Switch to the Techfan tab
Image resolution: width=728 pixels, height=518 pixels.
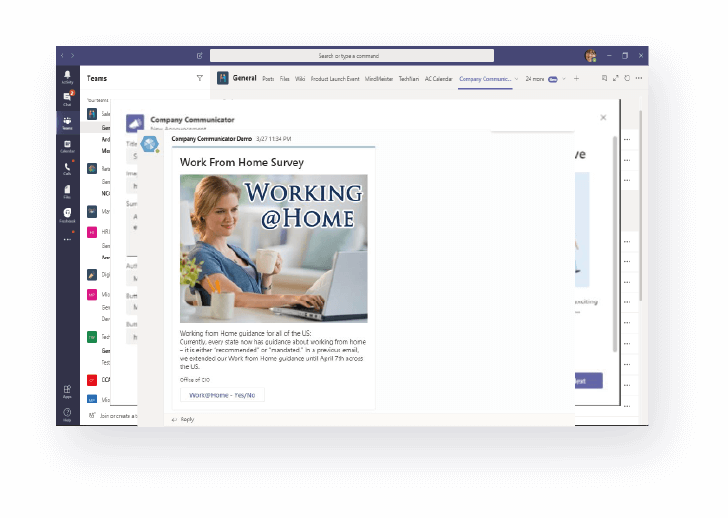click(x=409, y=79)
